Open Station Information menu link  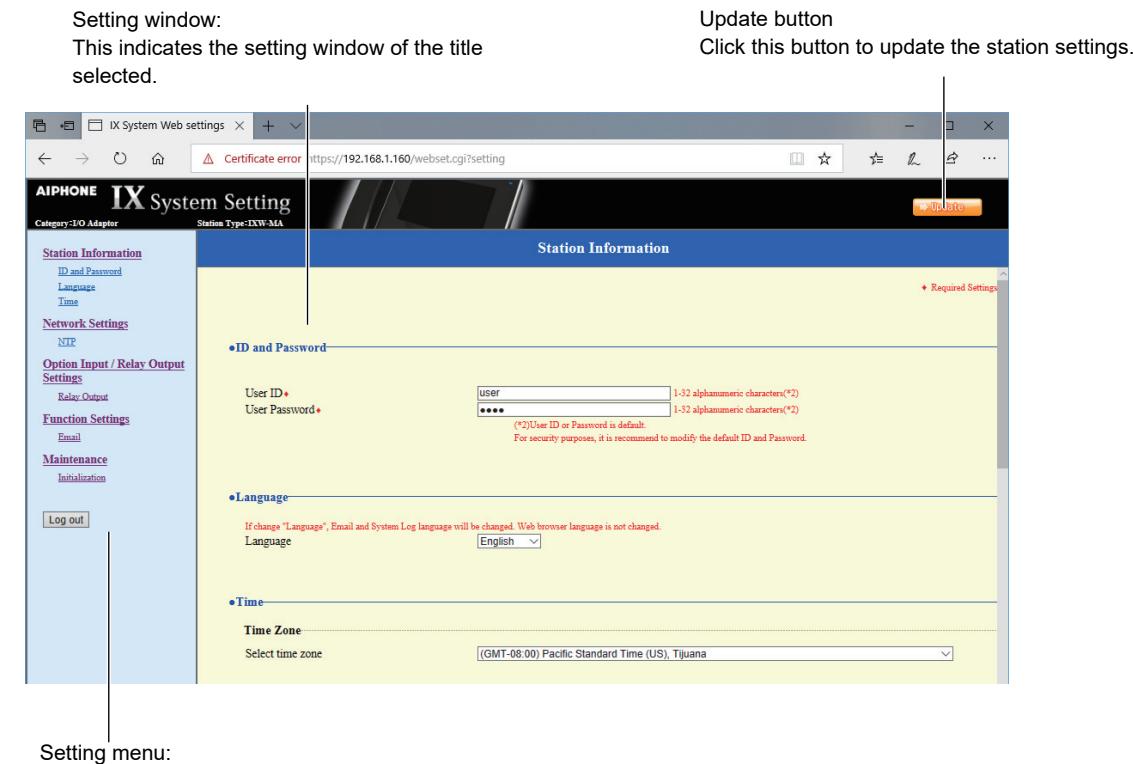click(x=92, y=253)
